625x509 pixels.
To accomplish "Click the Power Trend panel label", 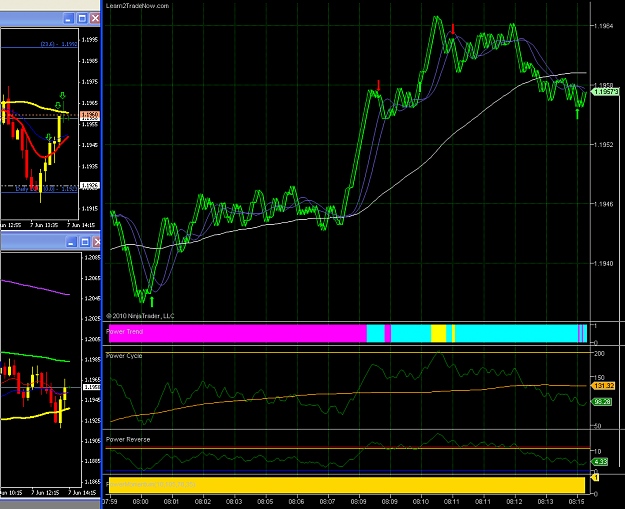I will 125,332.
